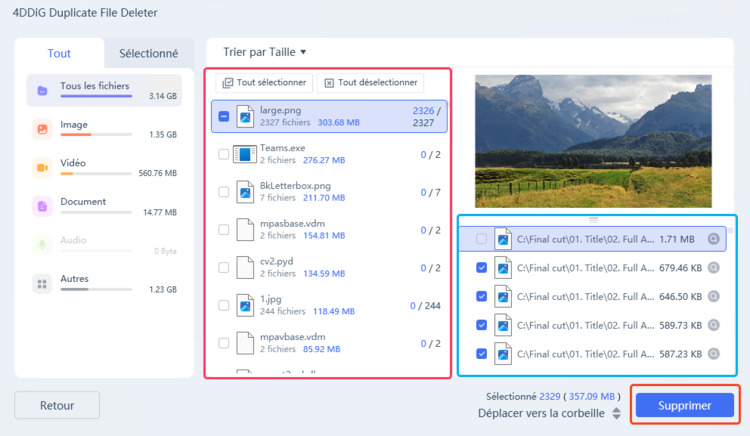Viewport: 750px width, 436px height.
Task: Switch to the Sélectionné tab
Action: tap(148, 54)
